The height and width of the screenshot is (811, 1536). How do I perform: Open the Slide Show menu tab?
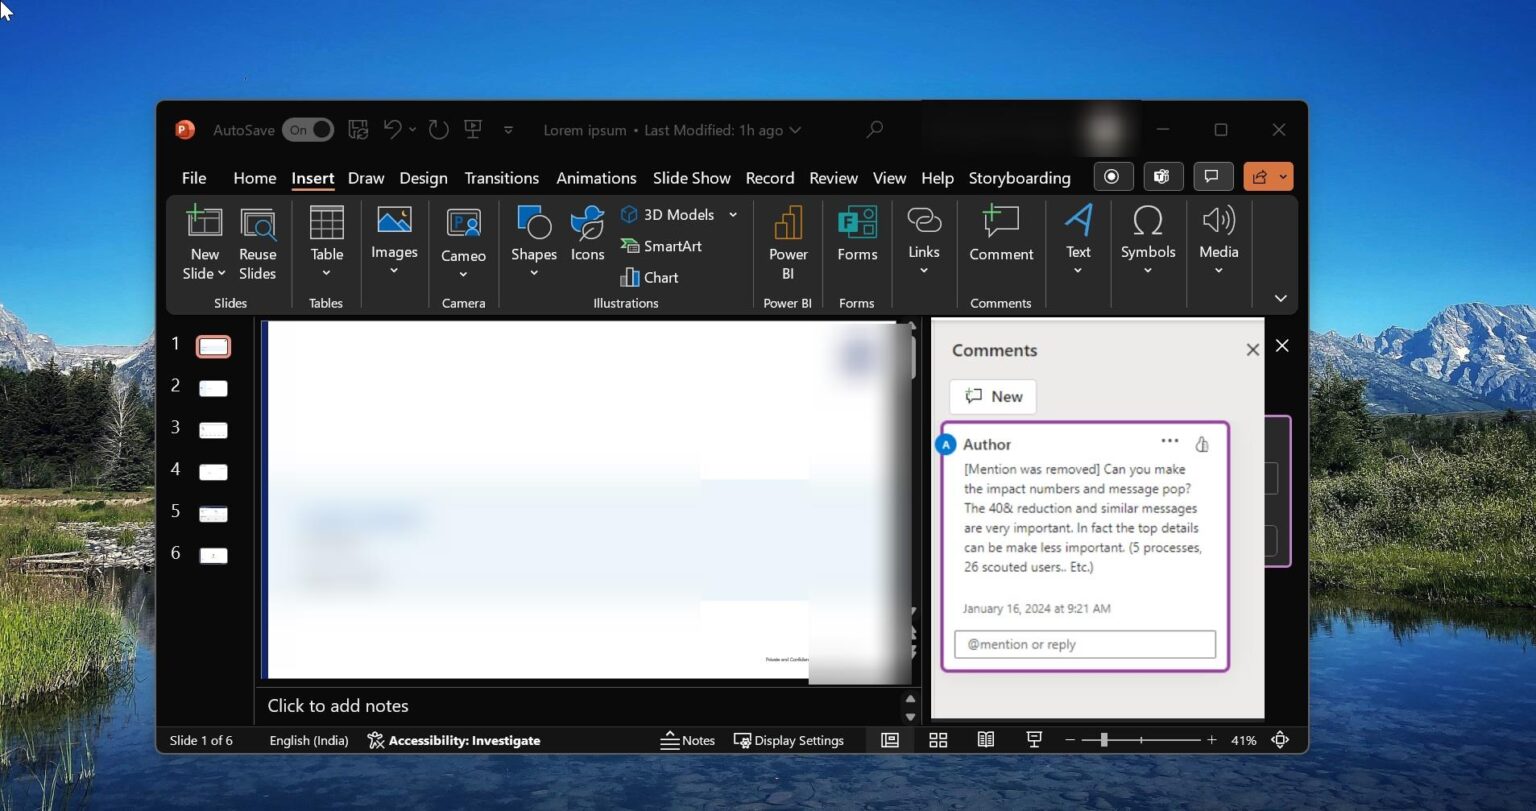691,178
